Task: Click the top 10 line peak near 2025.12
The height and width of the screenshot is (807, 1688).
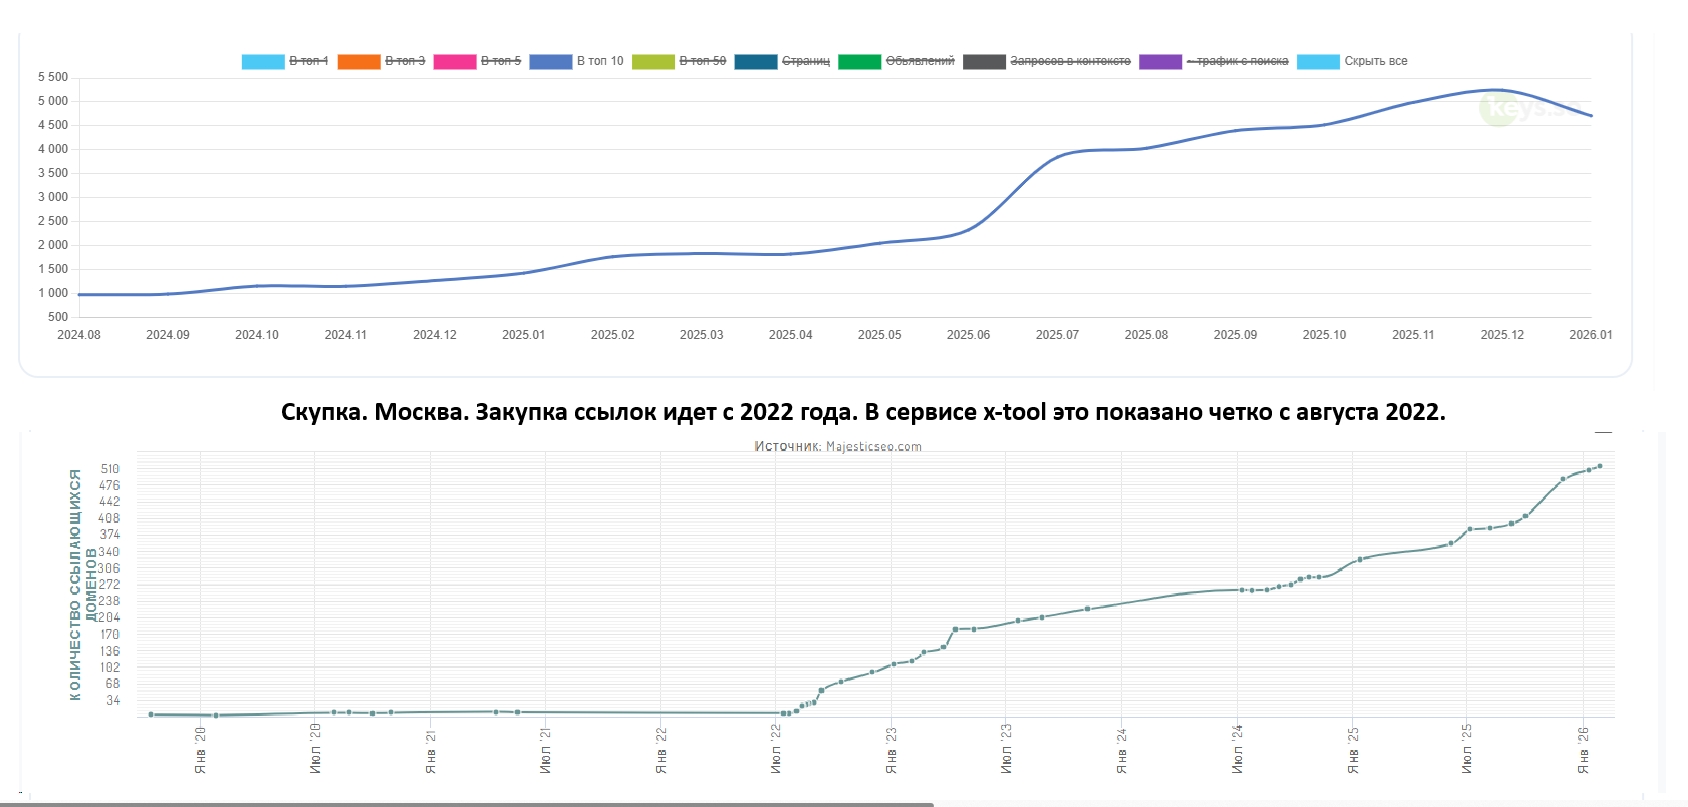Action: (x=1496, y=90)
